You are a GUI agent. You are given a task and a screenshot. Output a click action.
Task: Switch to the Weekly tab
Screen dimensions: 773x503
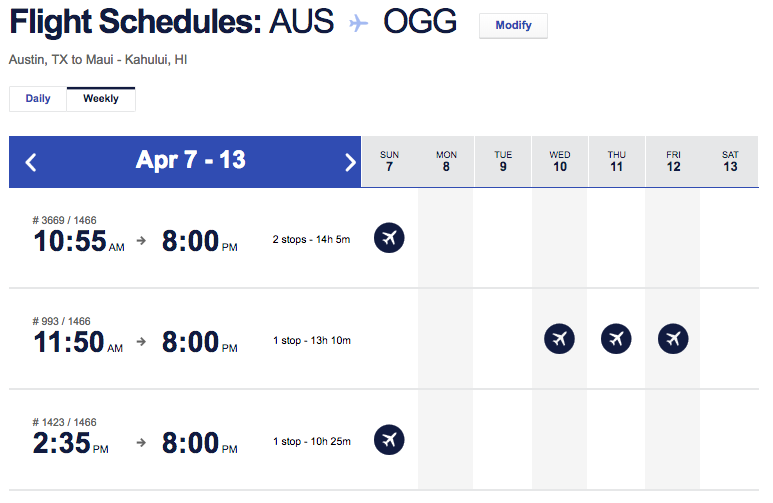[x=101, y=99]
